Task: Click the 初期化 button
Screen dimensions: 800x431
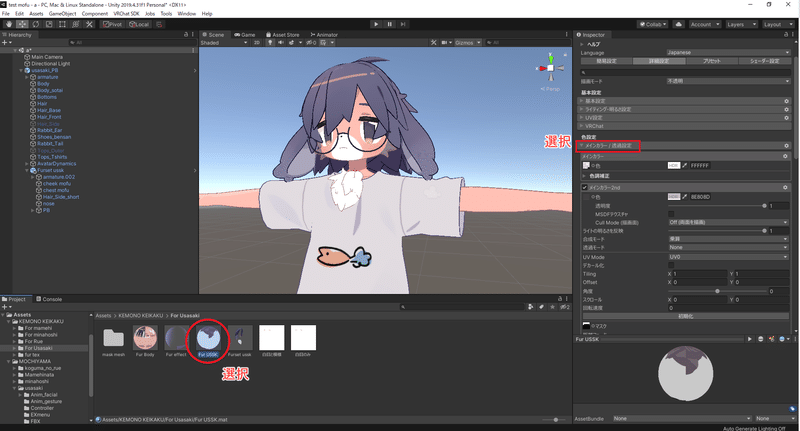Action: 686,316
